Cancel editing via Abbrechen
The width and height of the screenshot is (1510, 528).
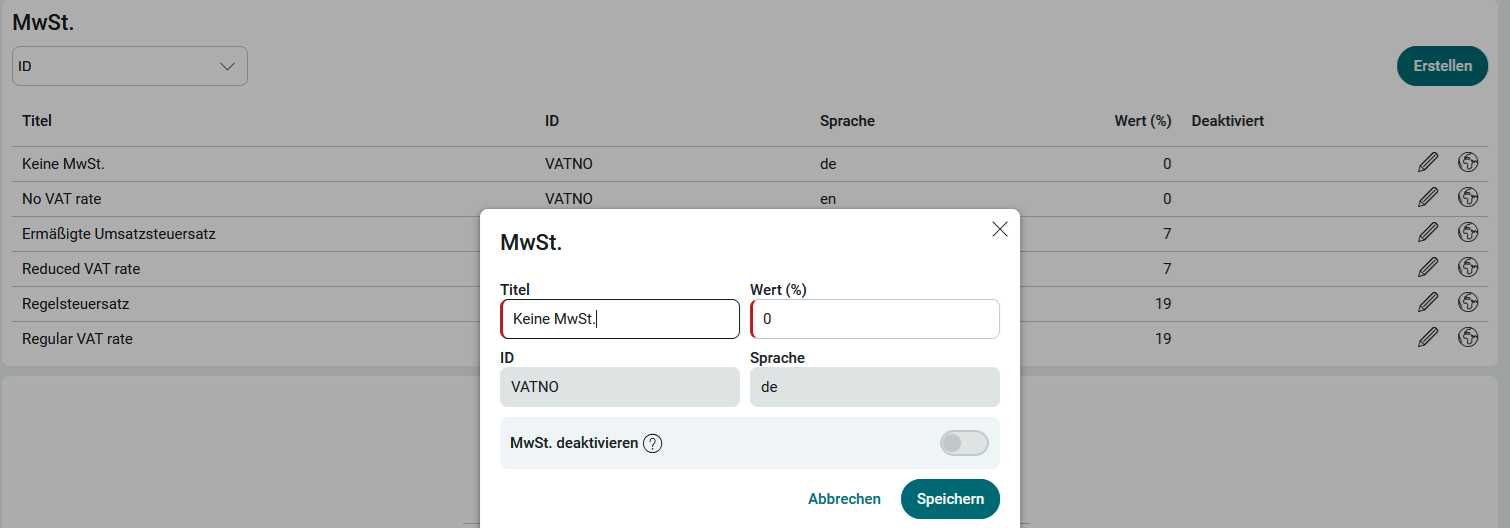click(844, 499)
